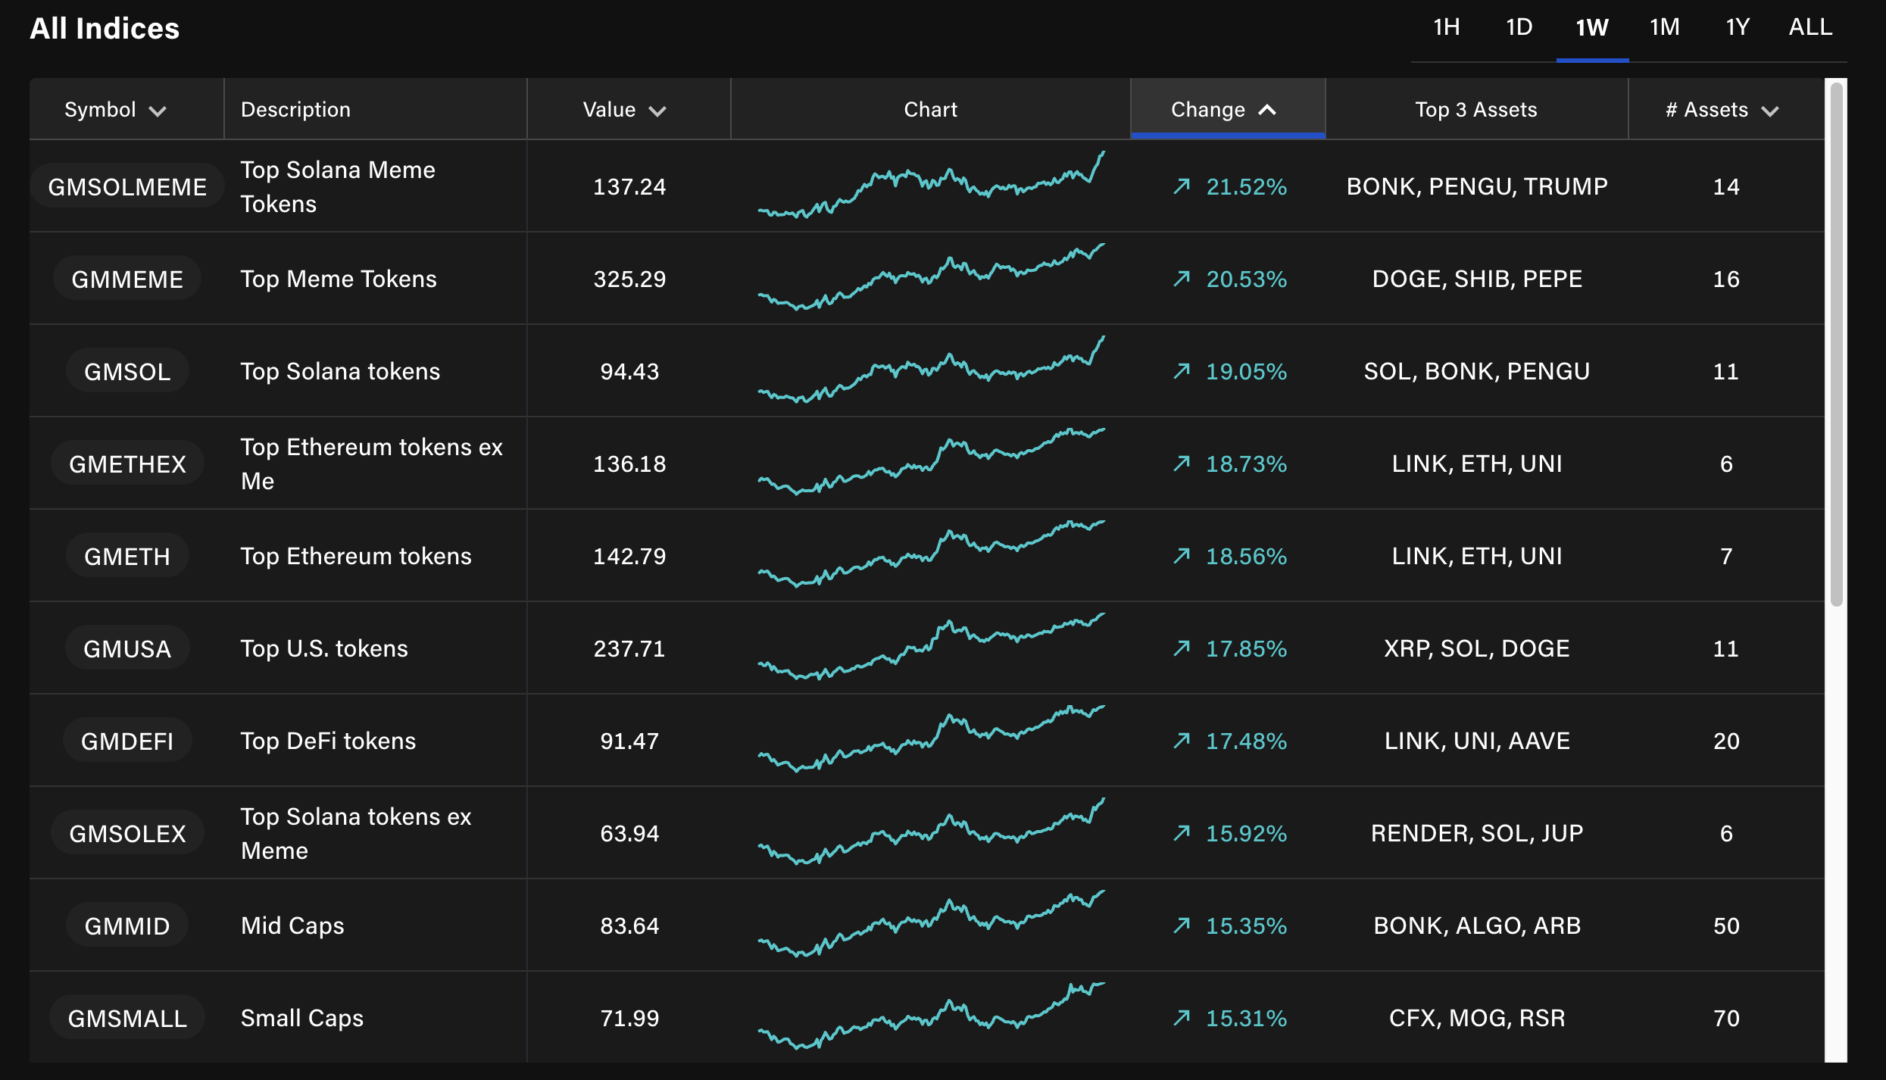1886x1080 pixels.
Task: Click the Chart column header
Action: tap(931, 110)
